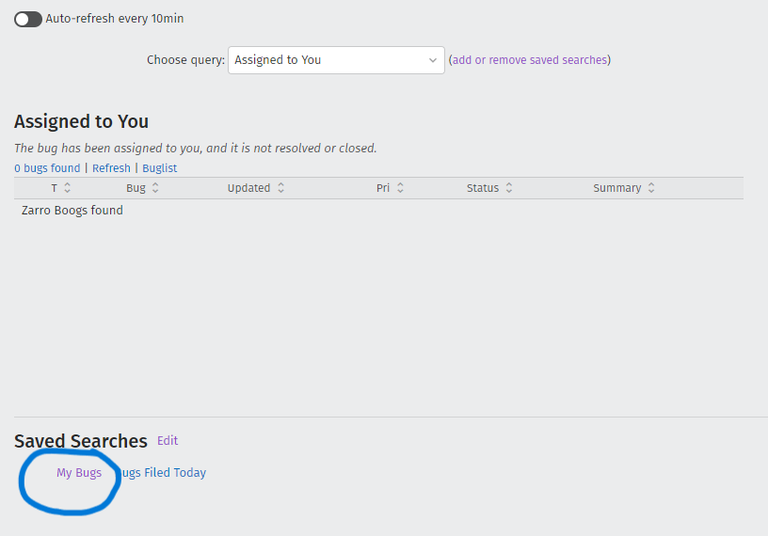Viewport: 768px width, 536px height.
Task: Click the Saved Searches heading
Action: point(80,441)
